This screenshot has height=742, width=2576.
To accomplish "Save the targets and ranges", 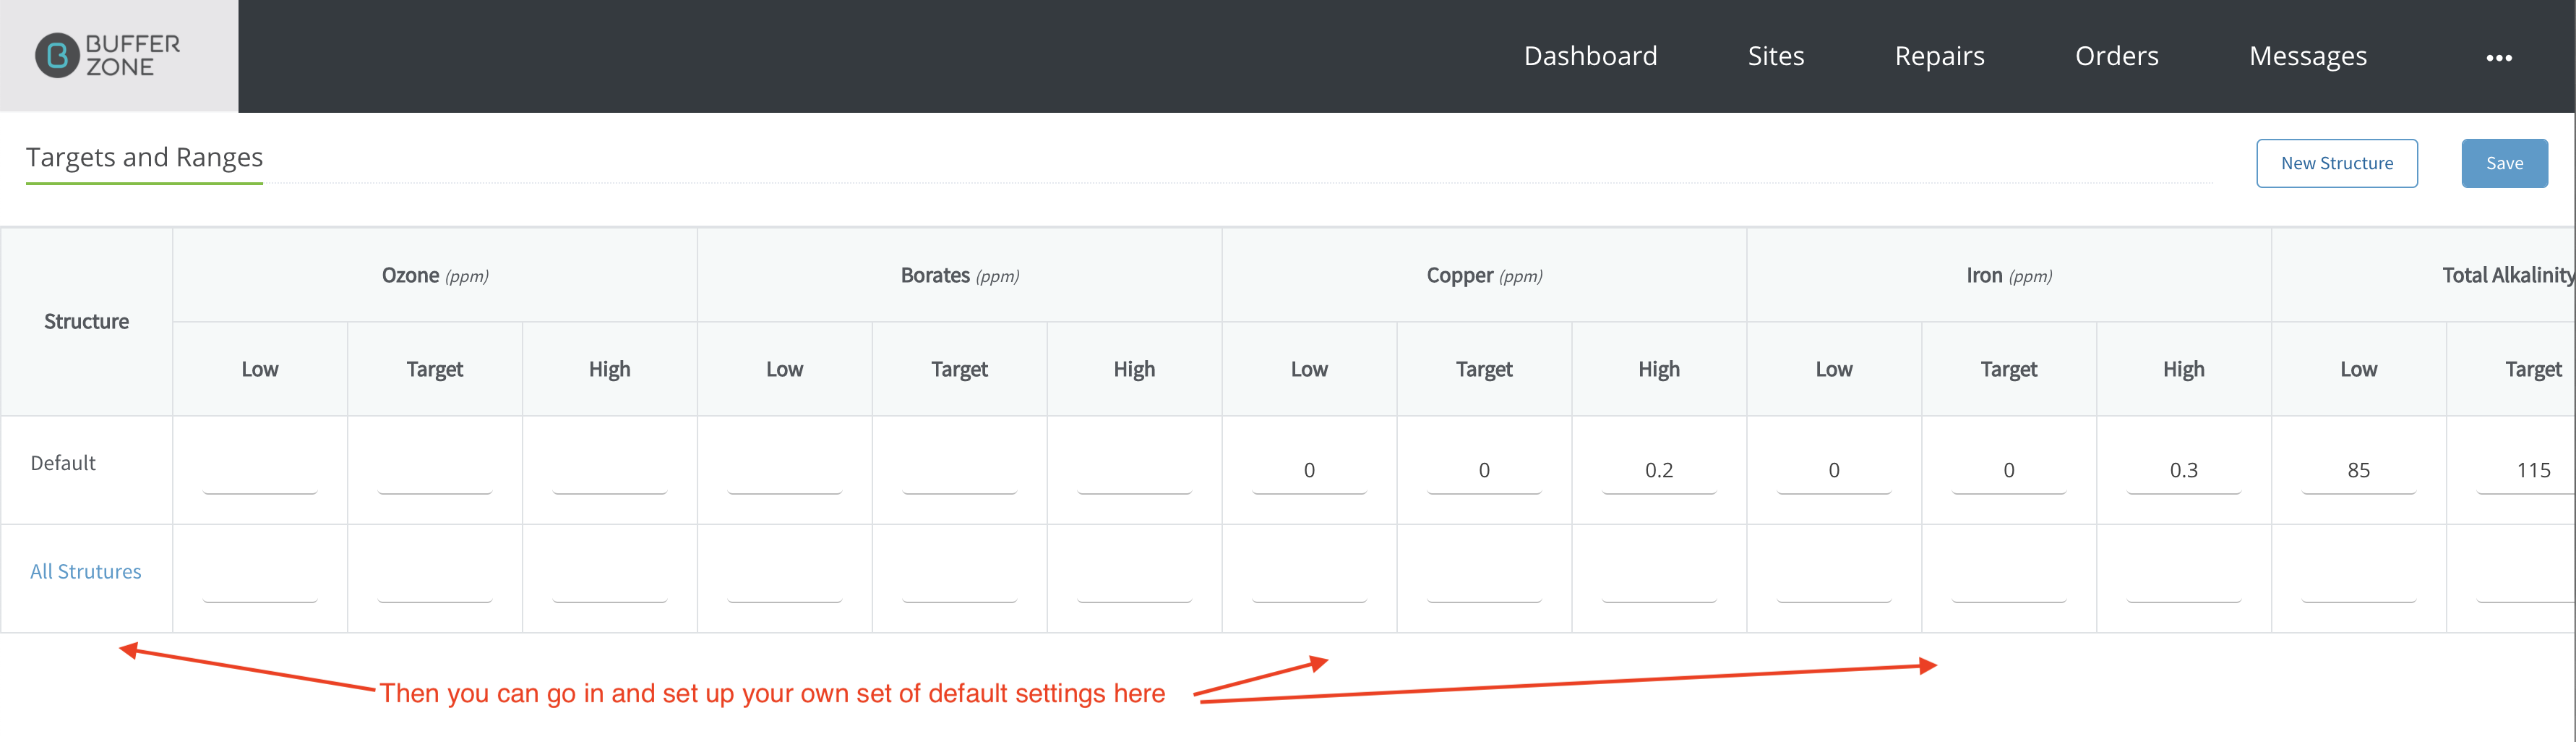I will click(x=2504, y=163).
